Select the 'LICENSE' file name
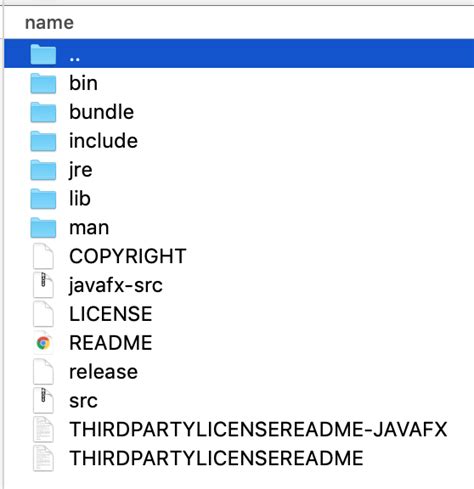474x489 pixels. coord(111,314)
